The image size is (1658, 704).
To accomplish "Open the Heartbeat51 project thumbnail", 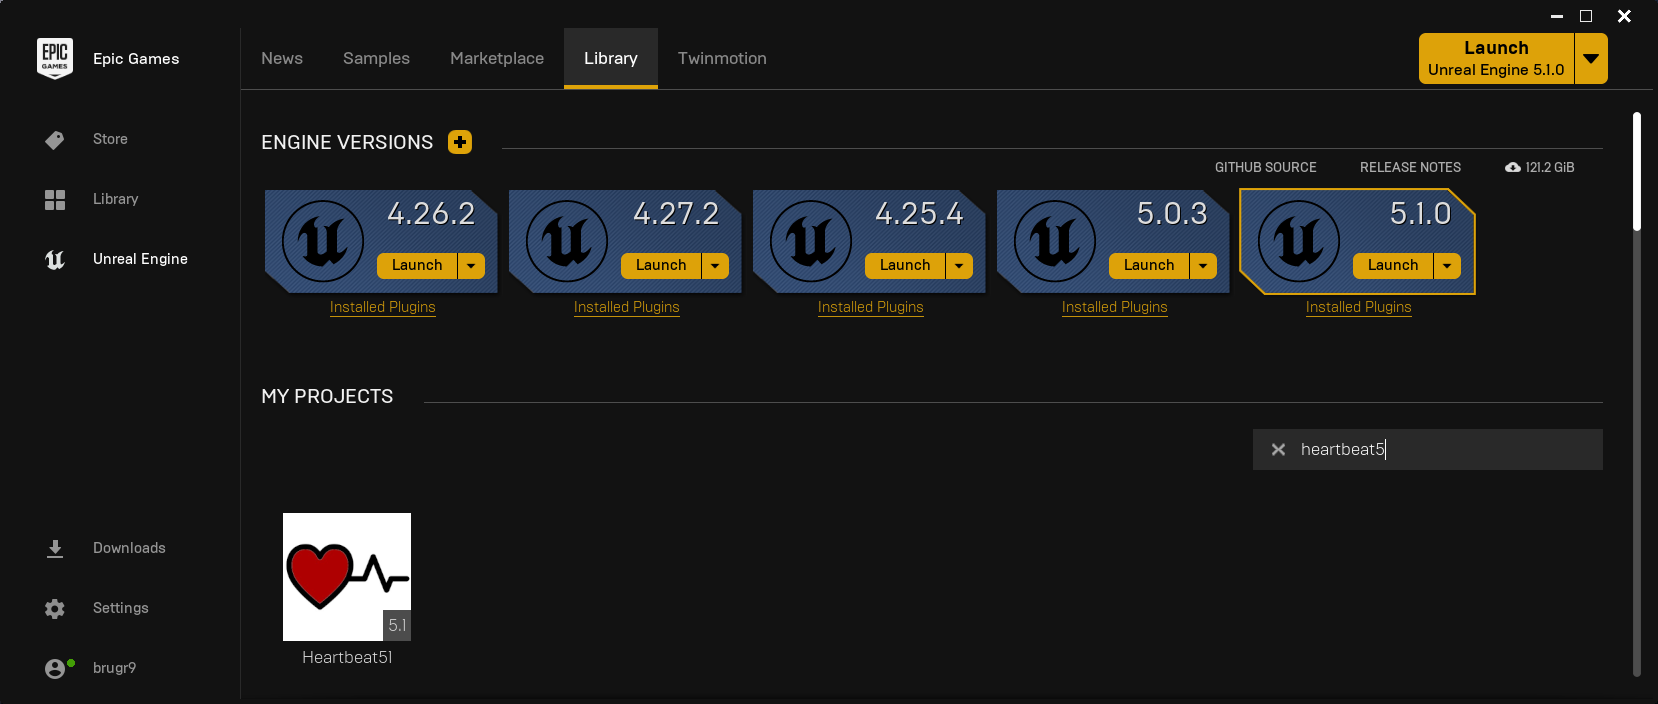I will click(347, 577).
